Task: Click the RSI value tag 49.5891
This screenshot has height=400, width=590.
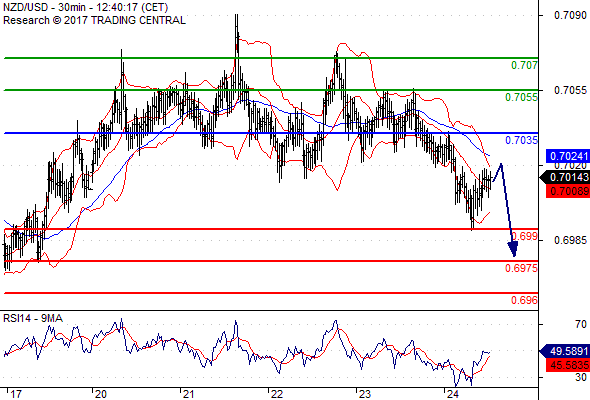Action: point(565,351)
